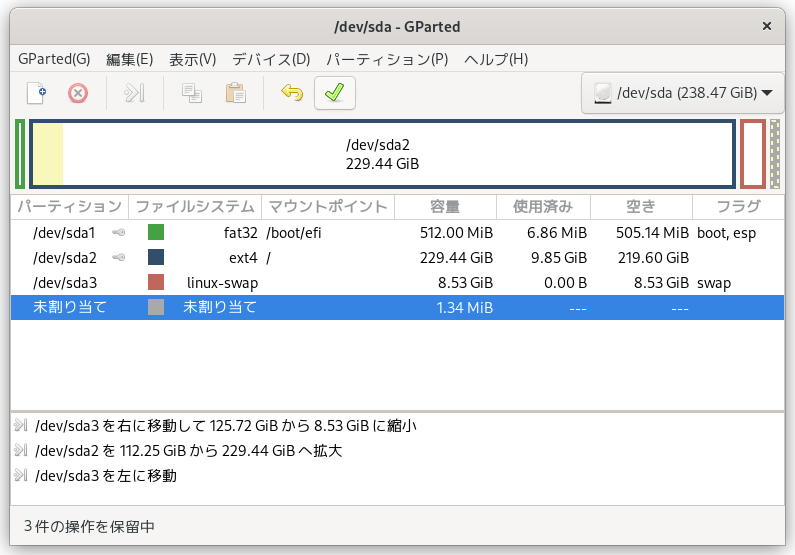Open the 表示(V) menu
Image resolution: width=795 pixels, height=555 pixels.
pyautogui.click(x=193, y=59)
